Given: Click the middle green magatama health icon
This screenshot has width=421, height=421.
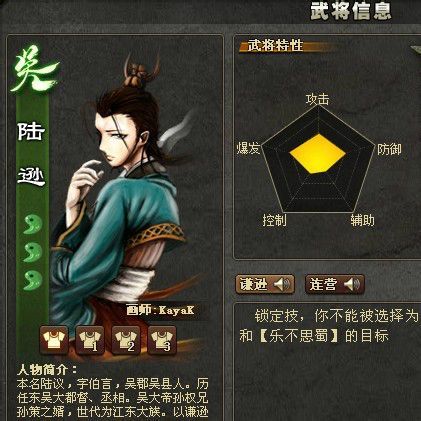Looking at the screenshot, I should point(32,252).
